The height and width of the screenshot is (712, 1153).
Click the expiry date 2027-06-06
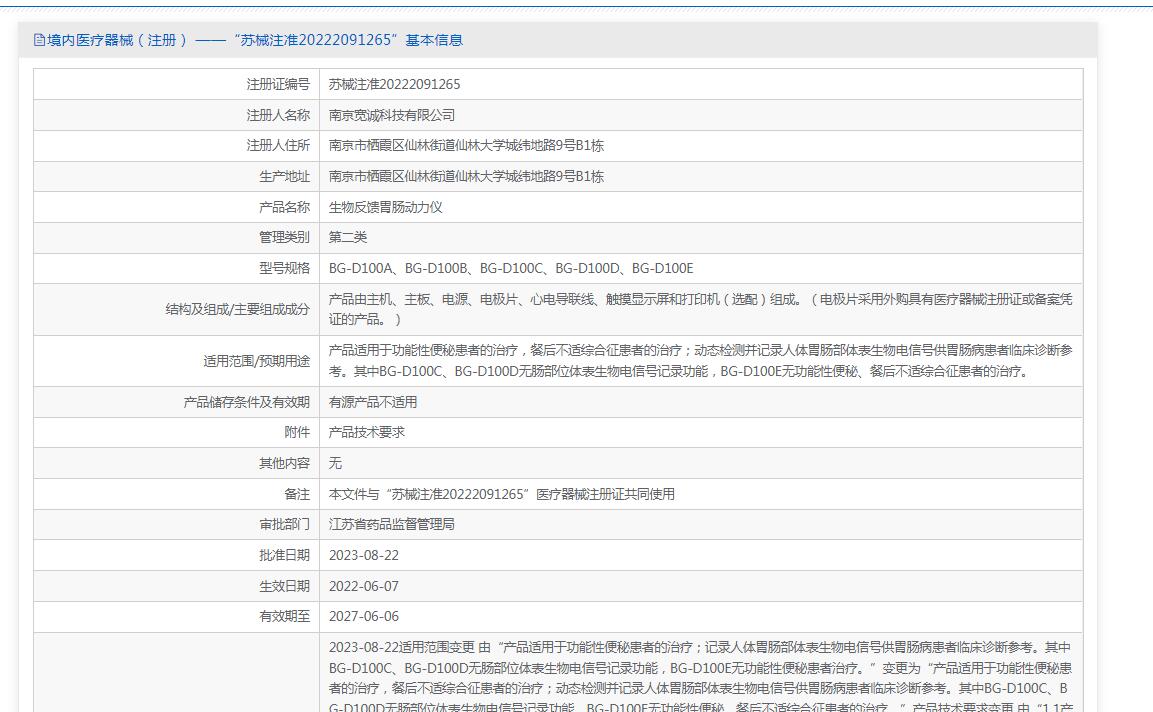point(363,616)
